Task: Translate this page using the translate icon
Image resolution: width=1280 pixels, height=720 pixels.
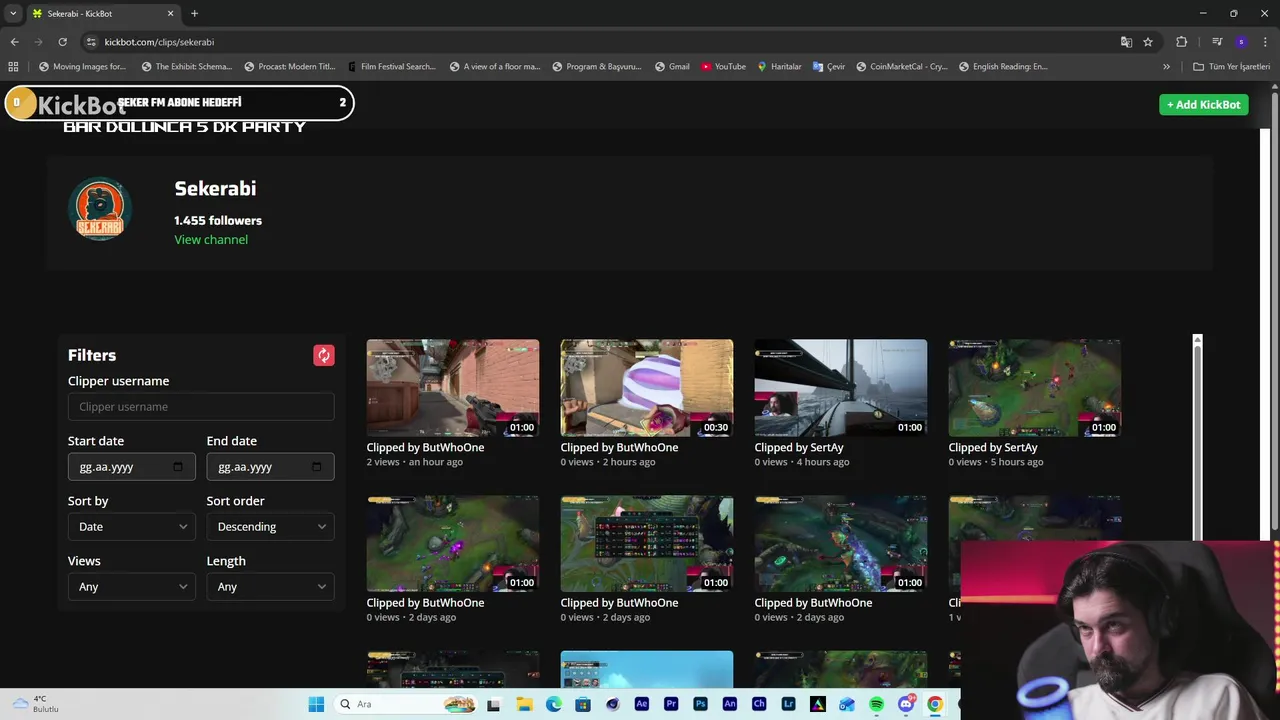Action: (1126, 42)
